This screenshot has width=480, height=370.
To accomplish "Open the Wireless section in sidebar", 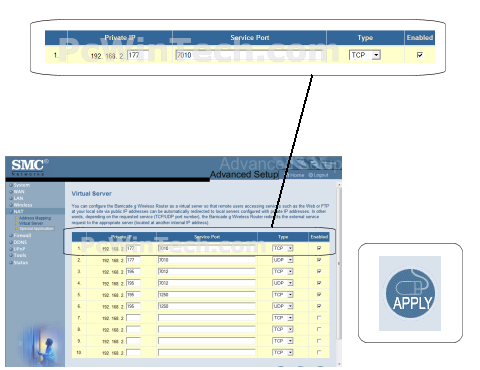I will tap(23, 205).
